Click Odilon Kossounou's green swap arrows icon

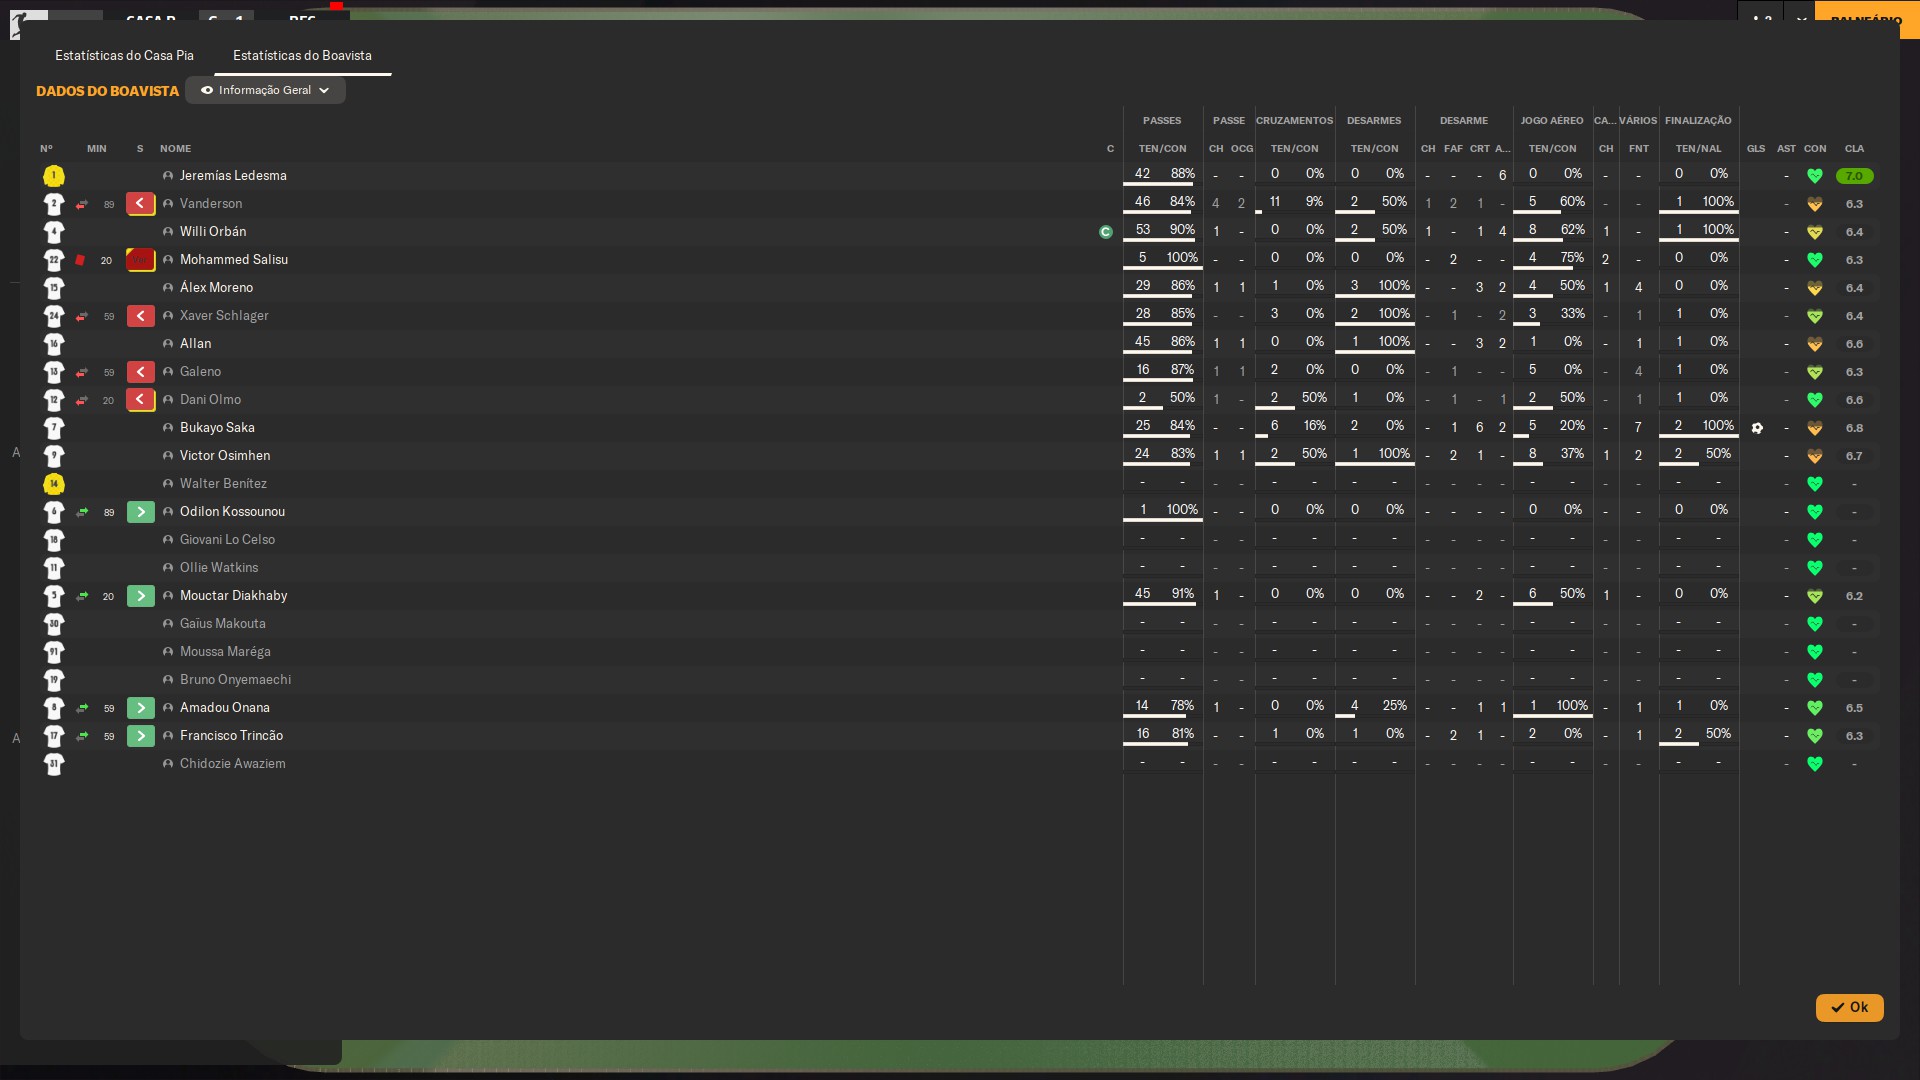coord(82,512)
